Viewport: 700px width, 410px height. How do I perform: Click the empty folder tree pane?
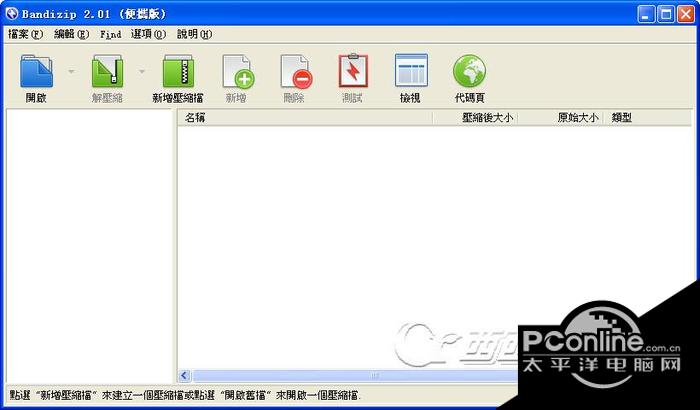point(89,246)
